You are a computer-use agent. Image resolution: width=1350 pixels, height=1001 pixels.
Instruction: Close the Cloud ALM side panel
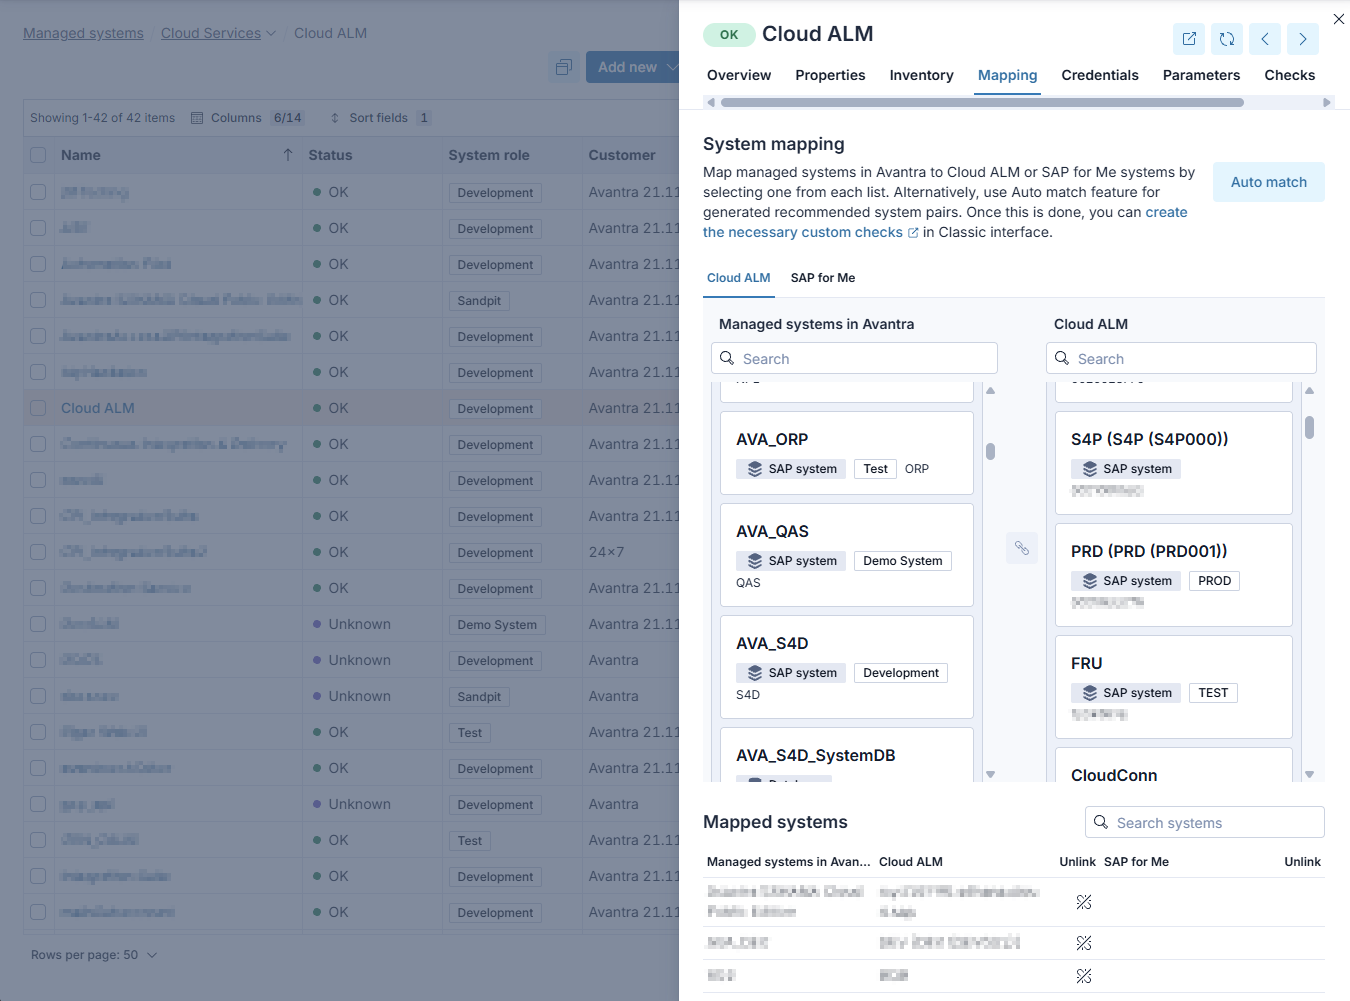1338,18
